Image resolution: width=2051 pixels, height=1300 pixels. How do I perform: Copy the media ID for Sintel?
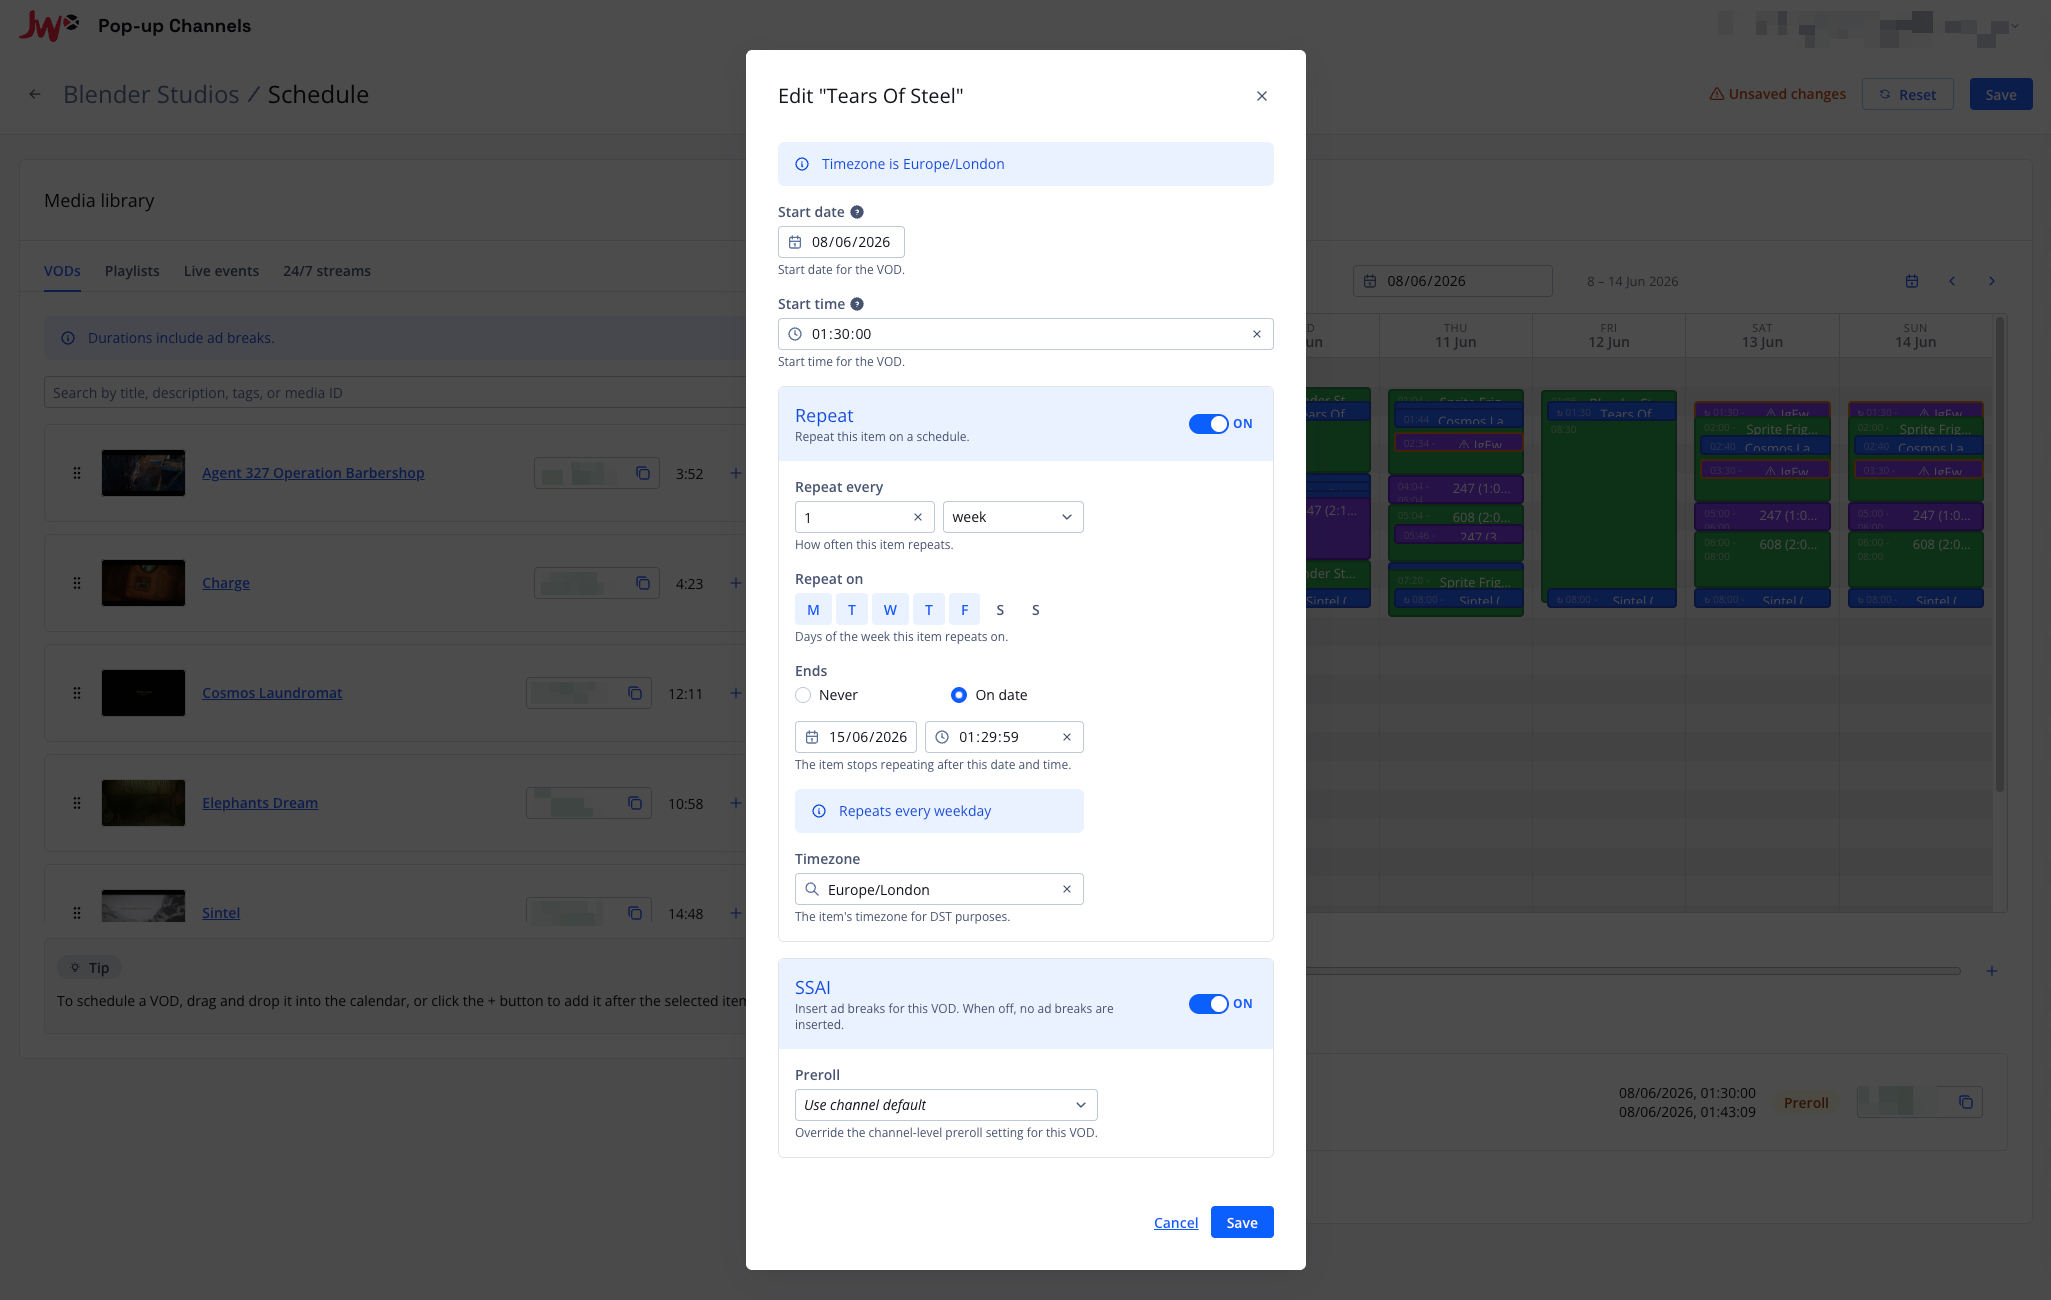click(635, 913)
